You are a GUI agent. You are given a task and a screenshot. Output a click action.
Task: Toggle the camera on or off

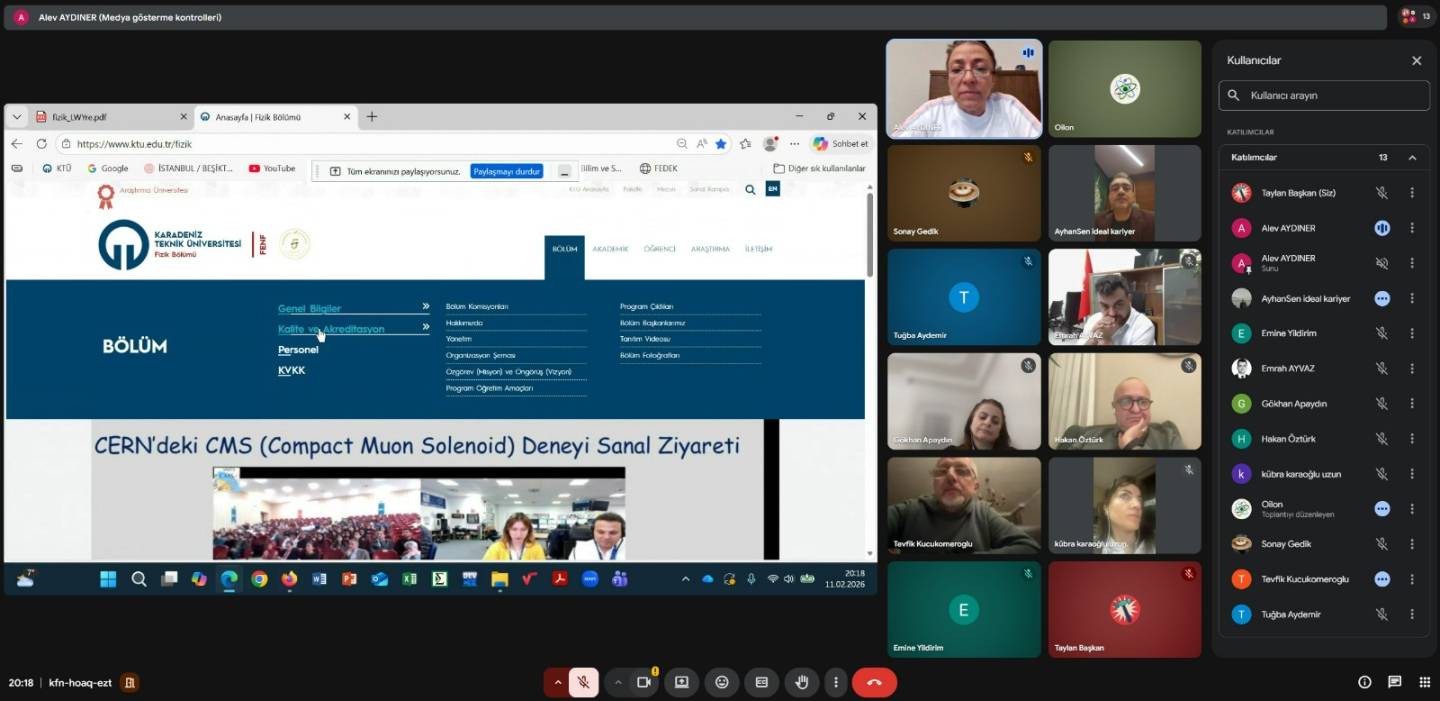click(x=644, y=682)
